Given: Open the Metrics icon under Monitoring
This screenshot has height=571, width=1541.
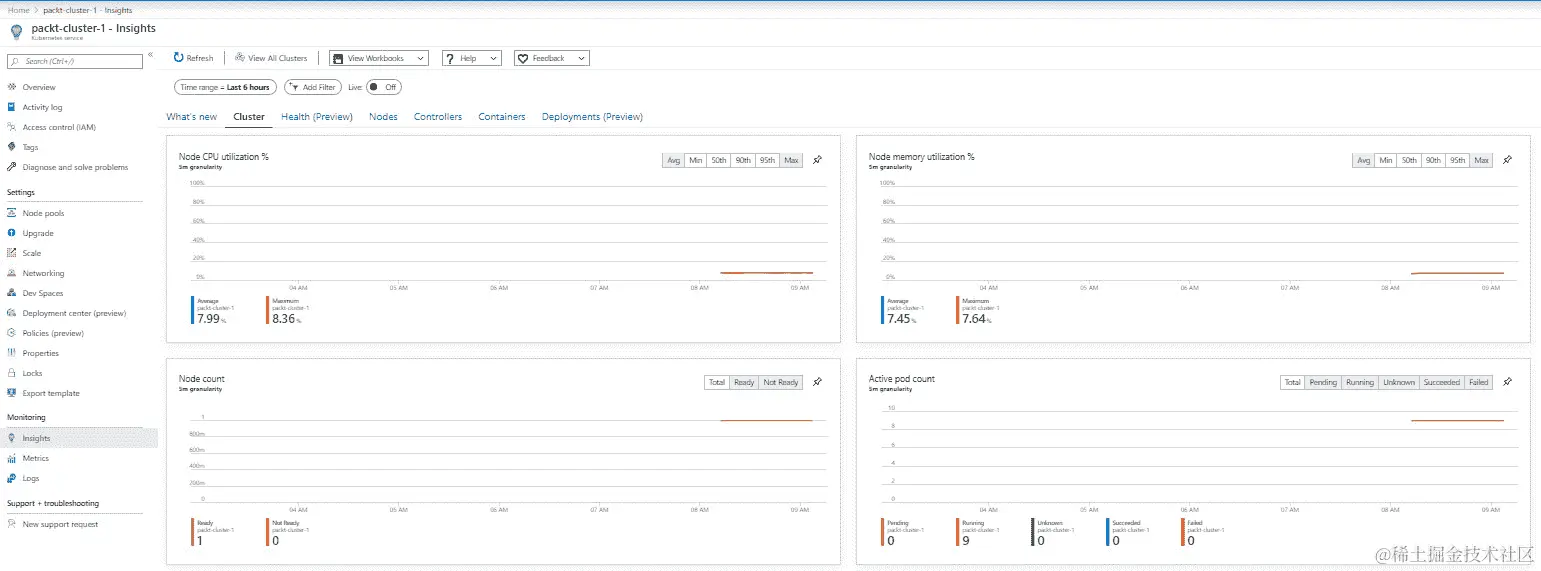Looking at the screenshot, I should point(11,458).
